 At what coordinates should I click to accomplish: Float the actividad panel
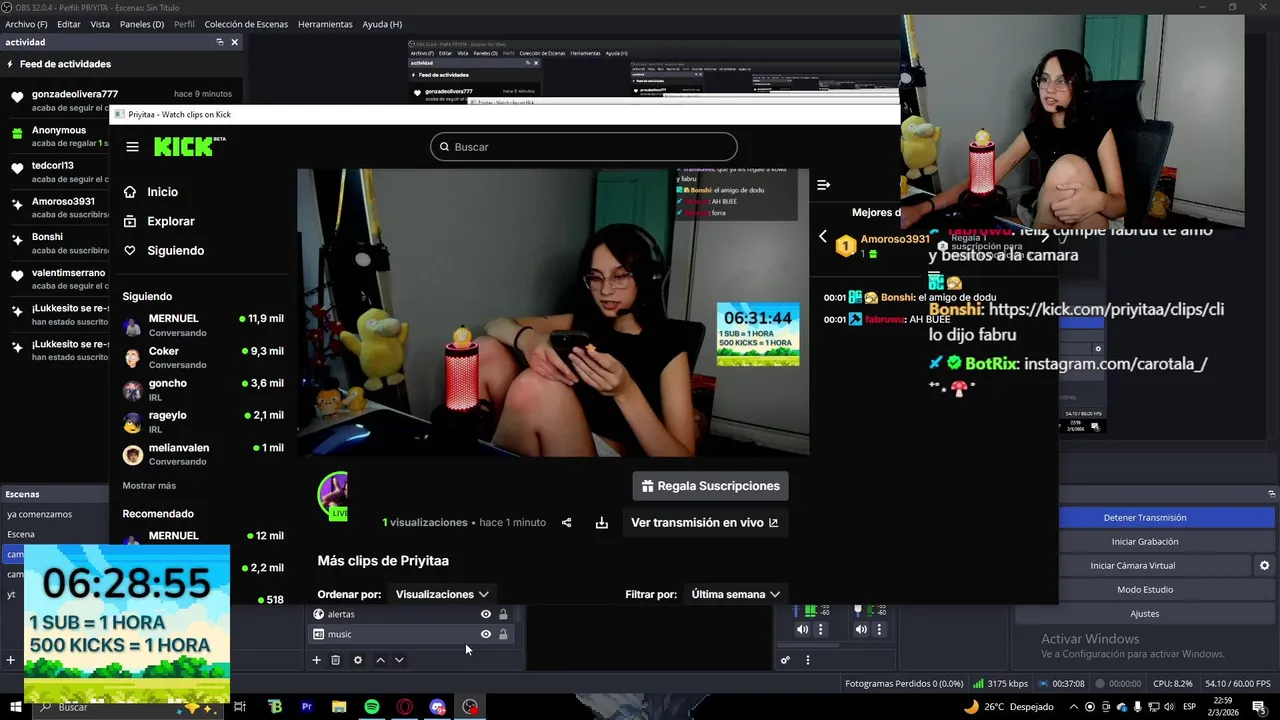(x=220, y=42)
